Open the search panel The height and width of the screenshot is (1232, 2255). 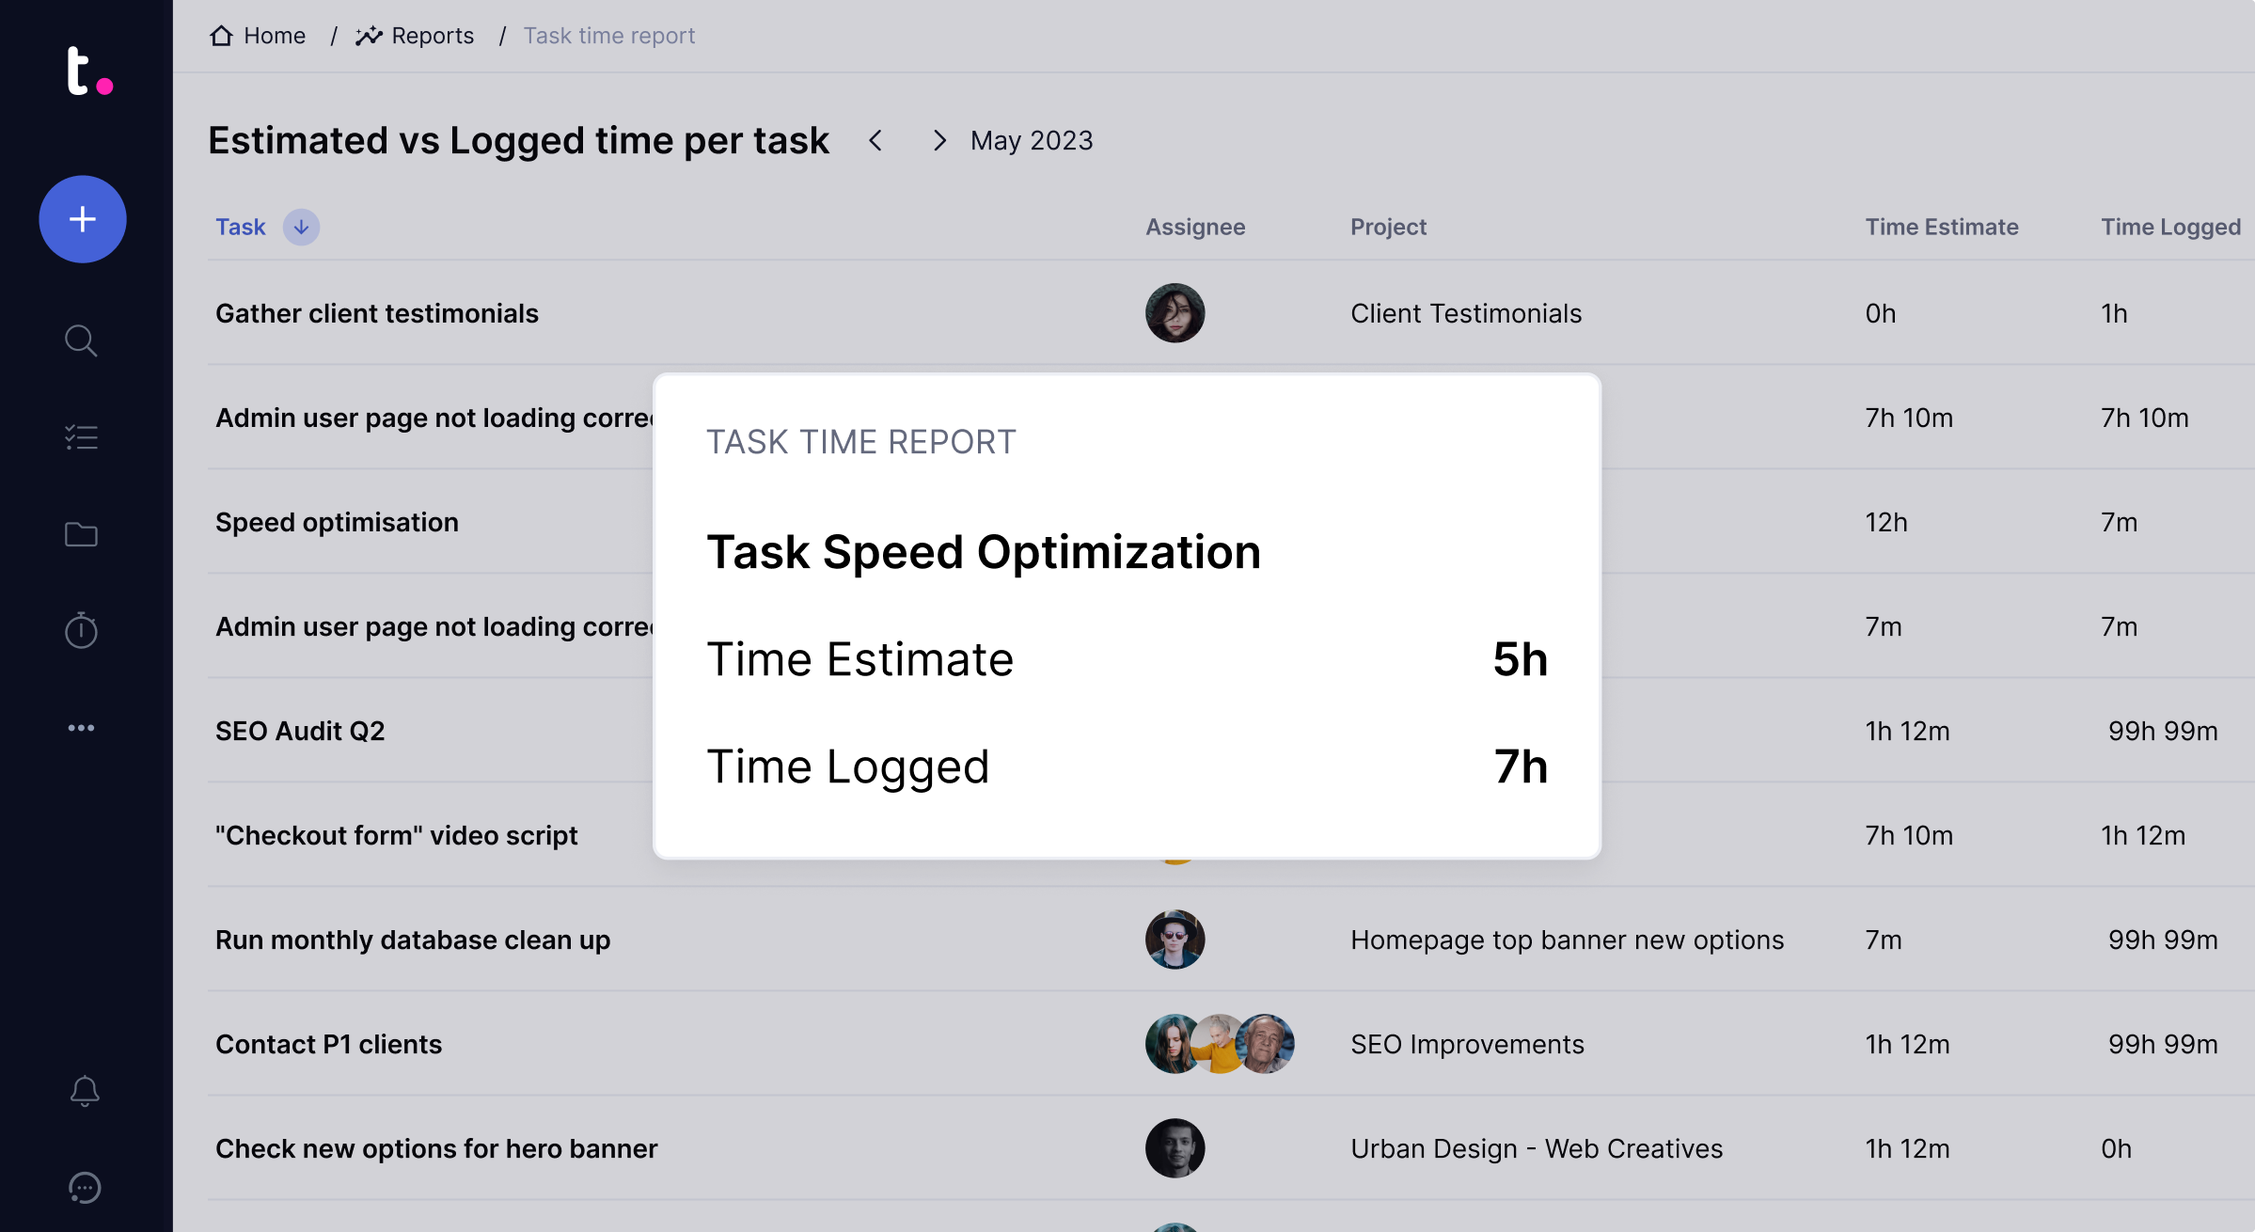click(81, 340)
